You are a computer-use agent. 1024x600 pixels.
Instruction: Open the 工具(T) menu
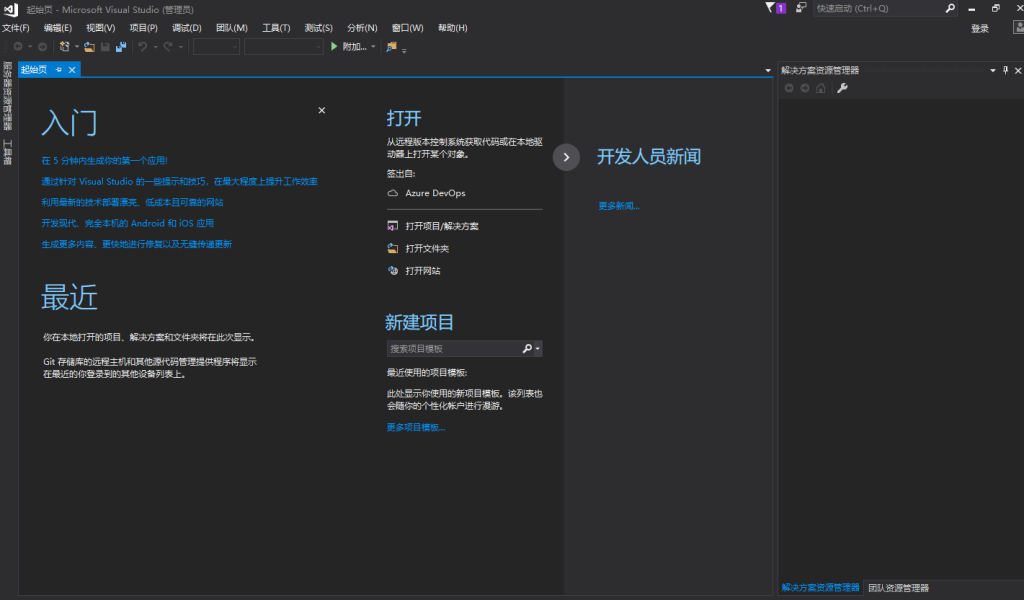click(x=276, y=28)
